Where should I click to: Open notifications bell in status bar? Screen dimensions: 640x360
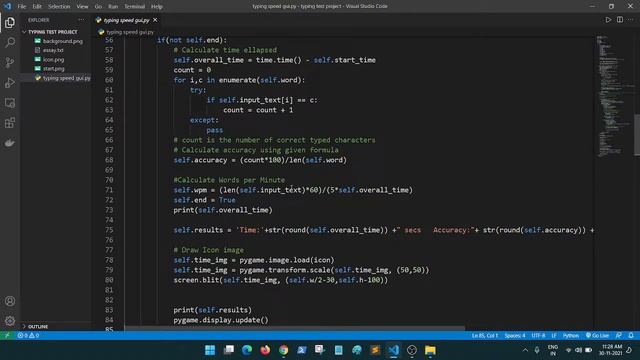pyautogui.click(x=631, y=336)
